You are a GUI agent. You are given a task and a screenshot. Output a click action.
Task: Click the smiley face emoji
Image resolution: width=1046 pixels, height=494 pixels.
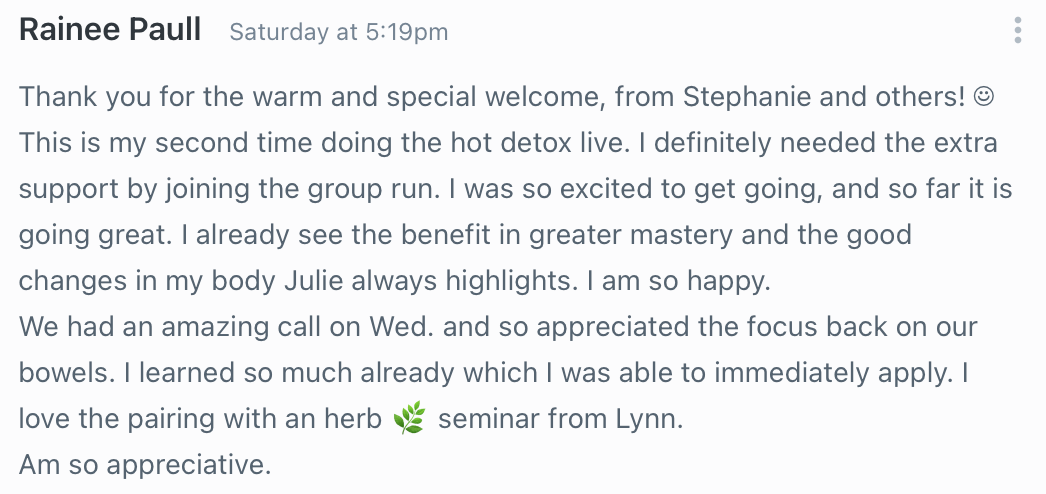(984, 97)
